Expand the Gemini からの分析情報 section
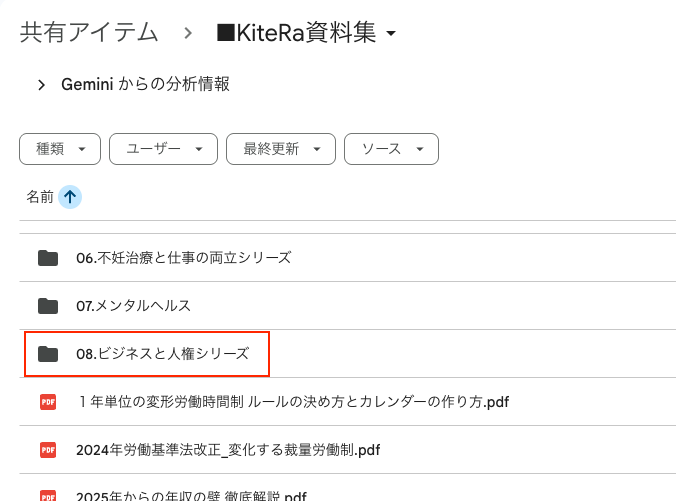The image size is (676, 501). 42,85
